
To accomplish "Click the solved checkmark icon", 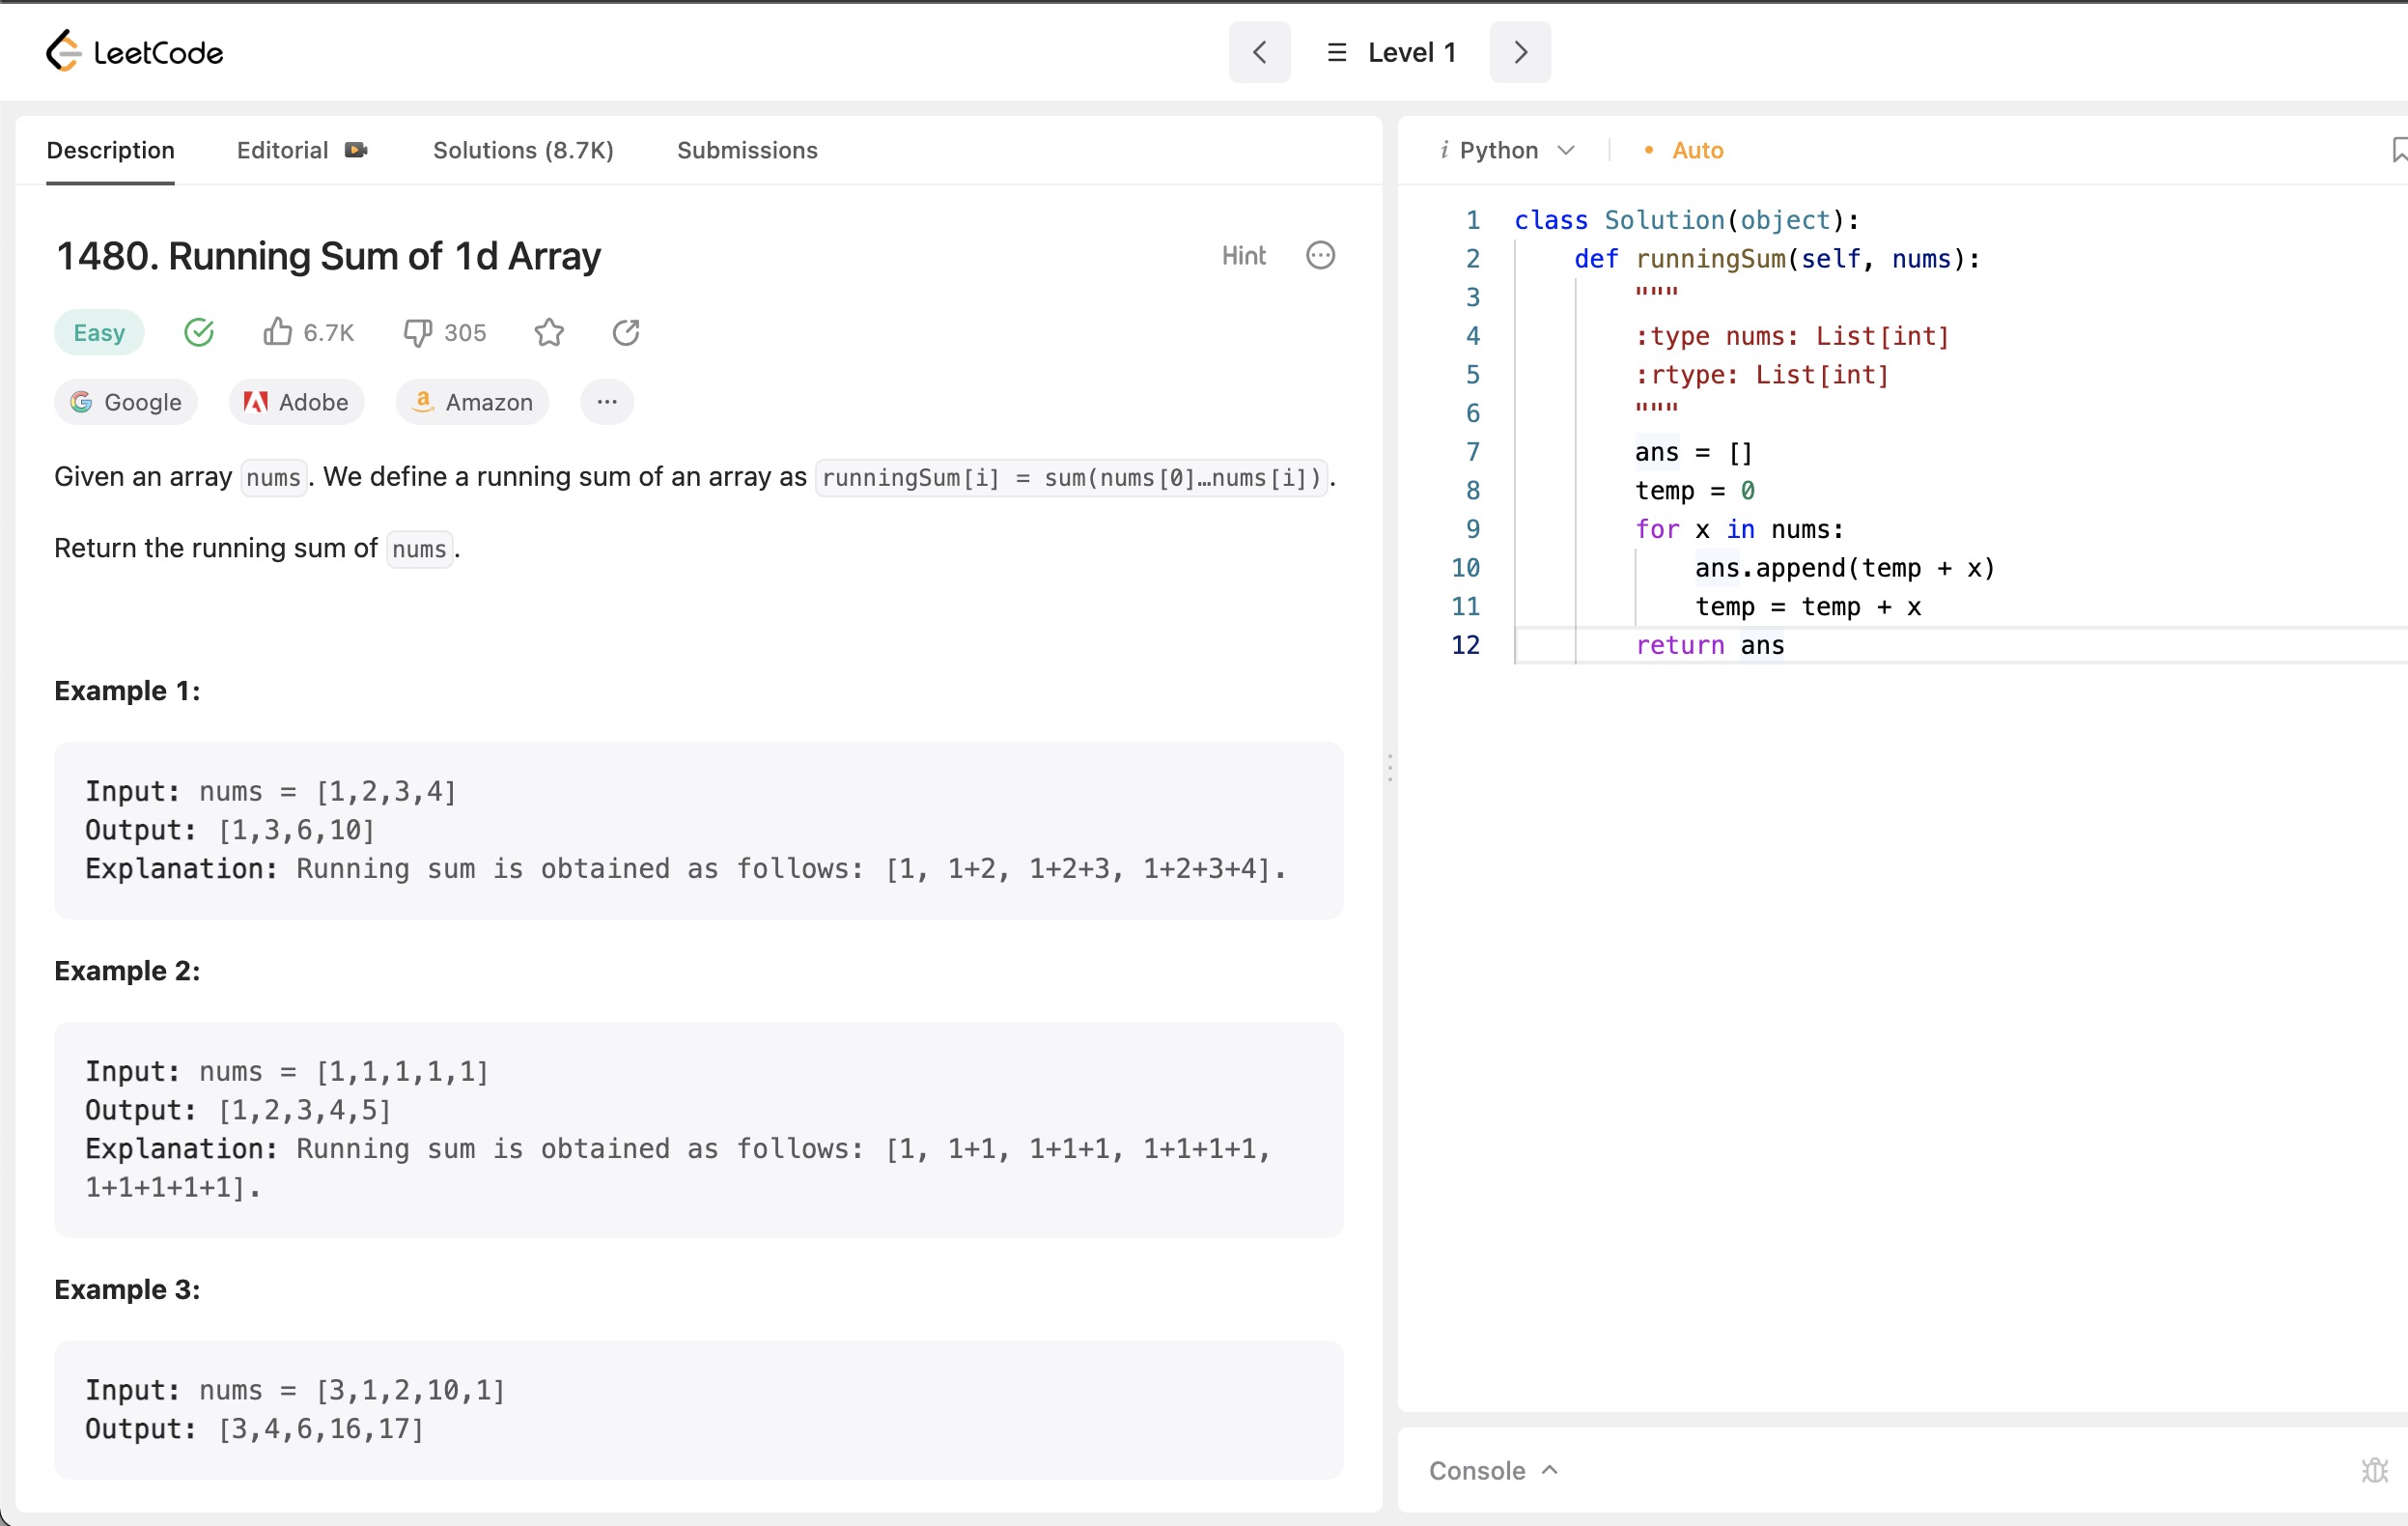I will pyautogui.click(x=199, y=332).
